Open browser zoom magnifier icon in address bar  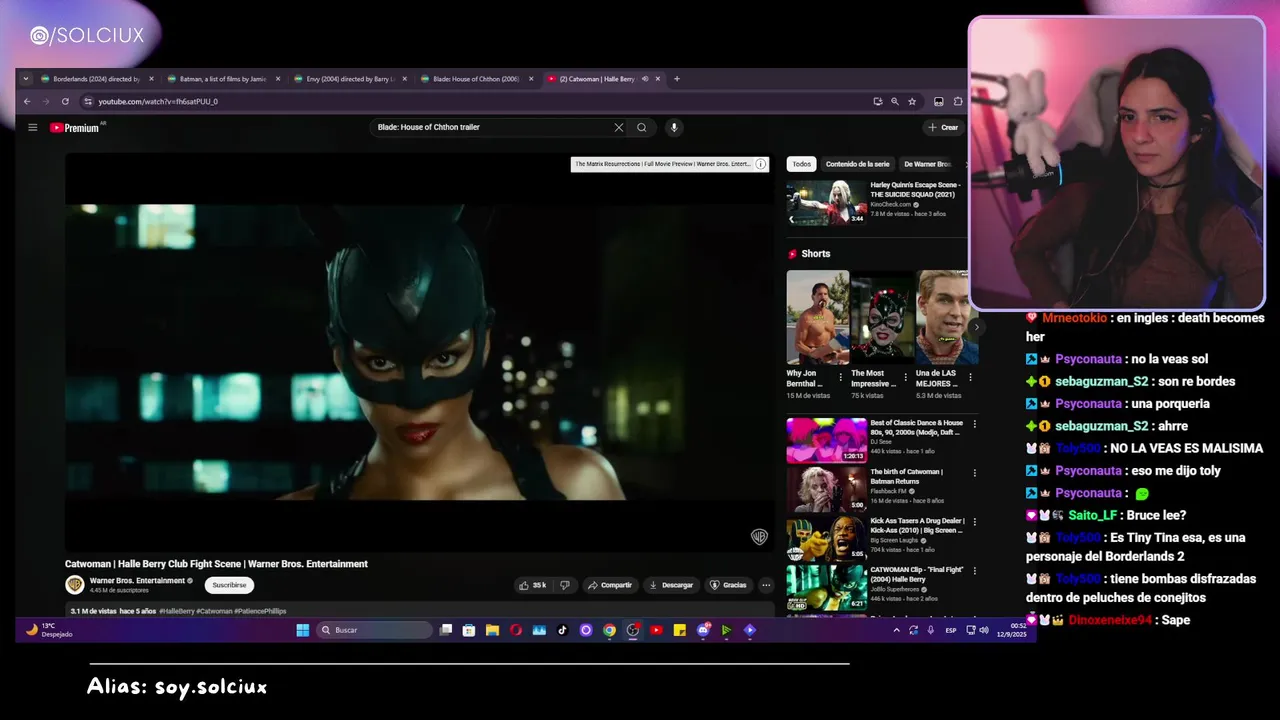point(895,101)
